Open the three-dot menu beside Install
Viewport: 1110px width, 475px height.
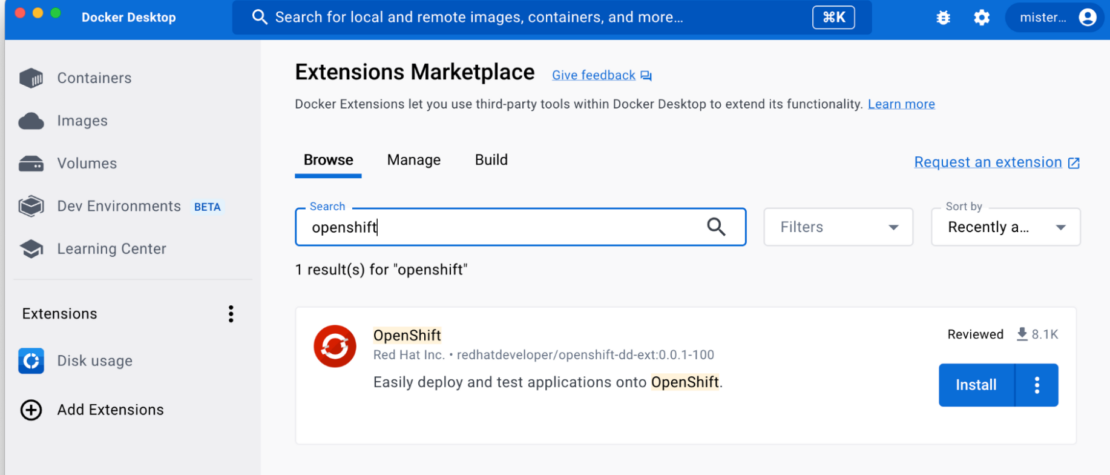point(1037,385)
